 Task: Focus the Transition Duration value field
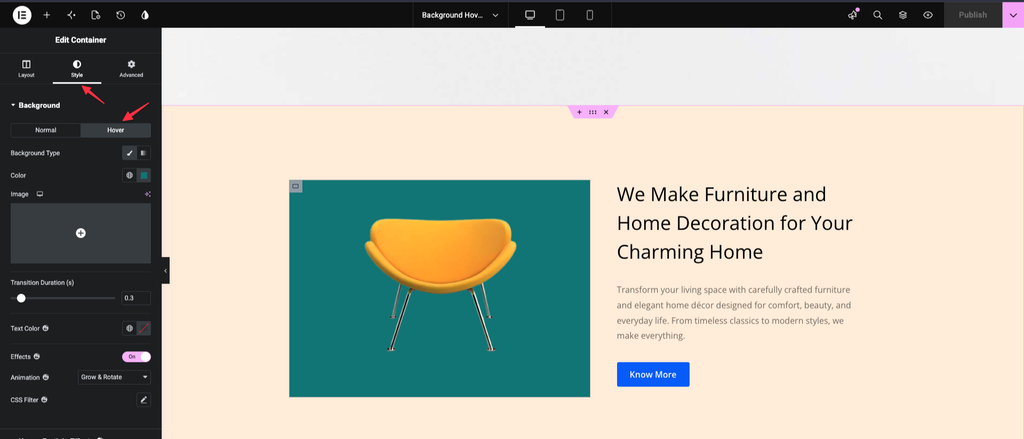point(136,298)
